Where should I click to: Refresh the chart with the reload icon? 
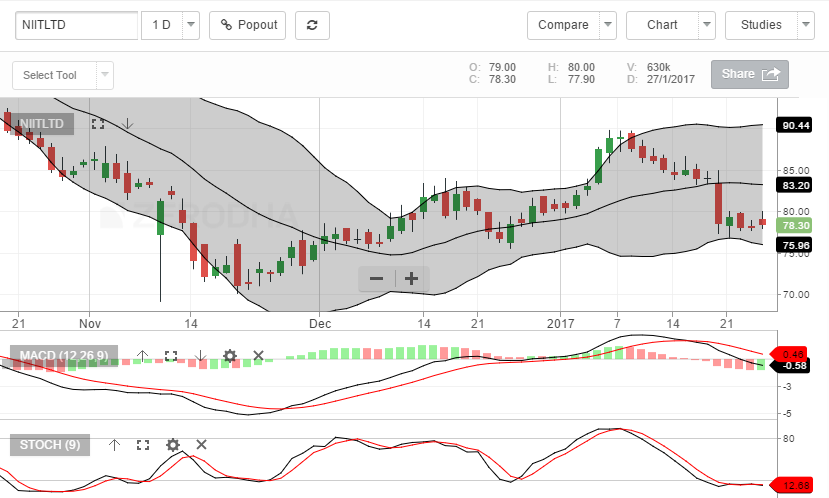[312, 25]
